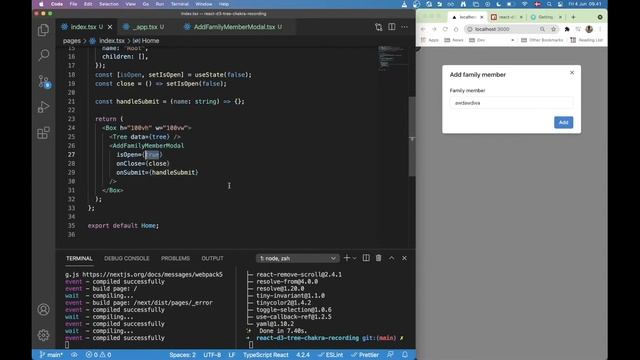
Task: Select the TERMINAL panel tab
Action: 79,258
